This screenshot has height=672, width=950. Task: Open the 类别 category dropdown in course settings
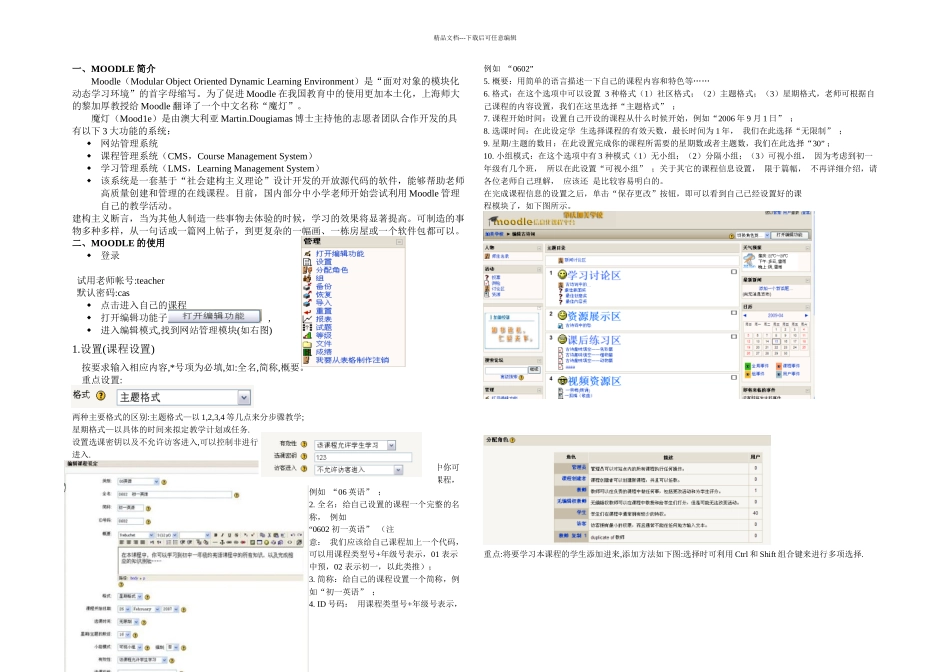point(138,481)
